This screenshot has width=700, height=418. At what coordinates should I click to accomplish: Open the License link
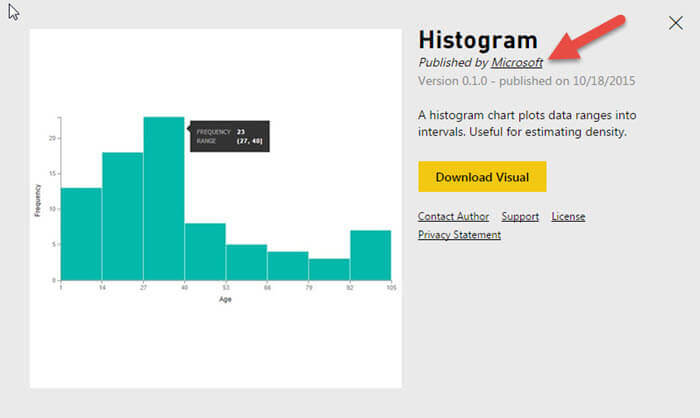coord(568,216)
